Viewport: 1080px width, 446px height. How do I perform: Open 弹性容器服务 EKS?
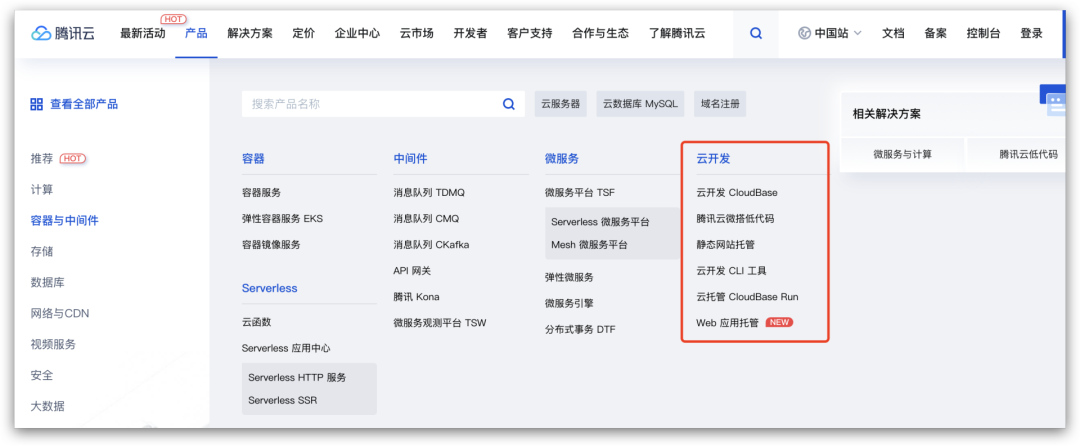tap(282, 219)
